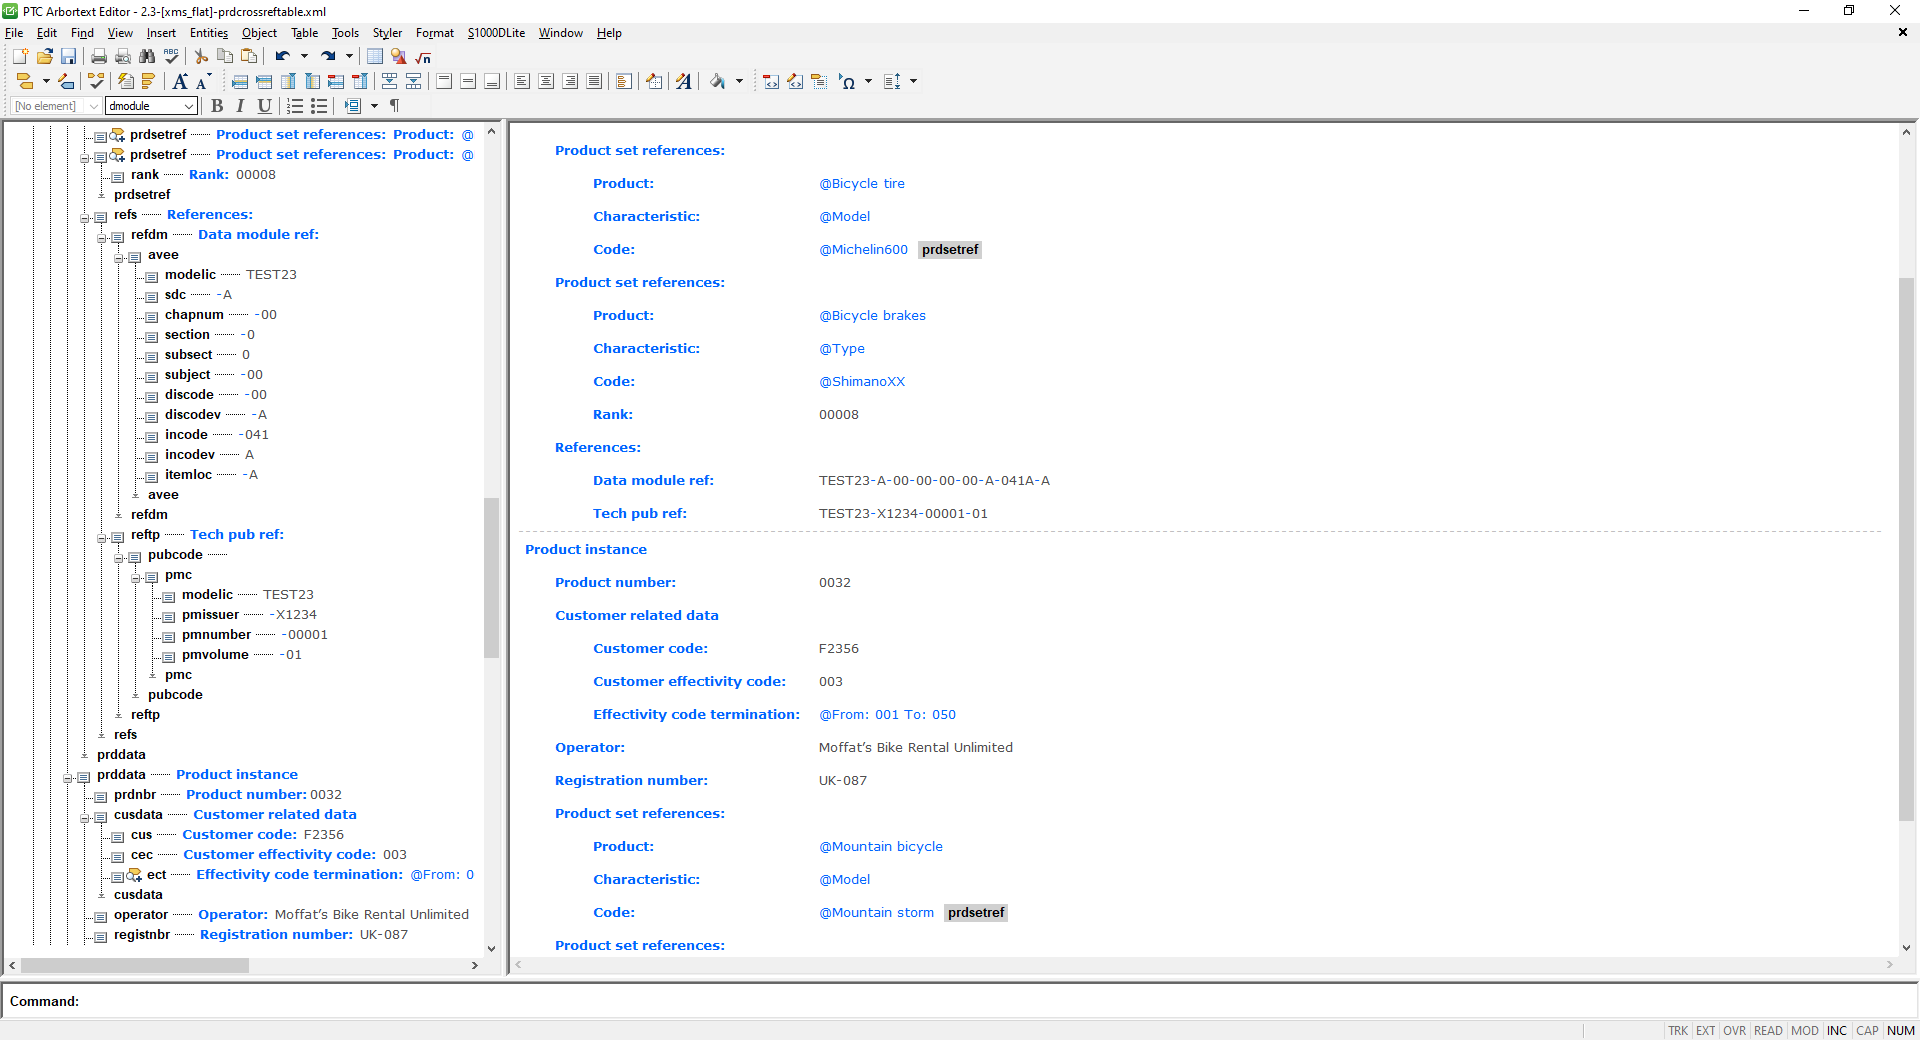Collapse the avee tree node
This screenshot has width=1920, height=1040.
pos(120,257)
